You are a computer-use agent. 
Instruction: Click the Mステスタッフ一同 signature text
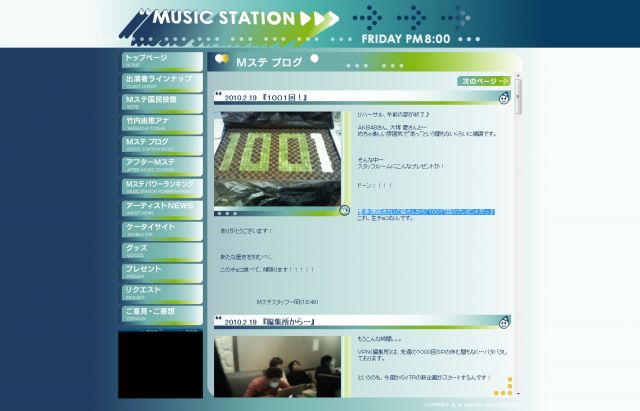(x=287, y=302)
